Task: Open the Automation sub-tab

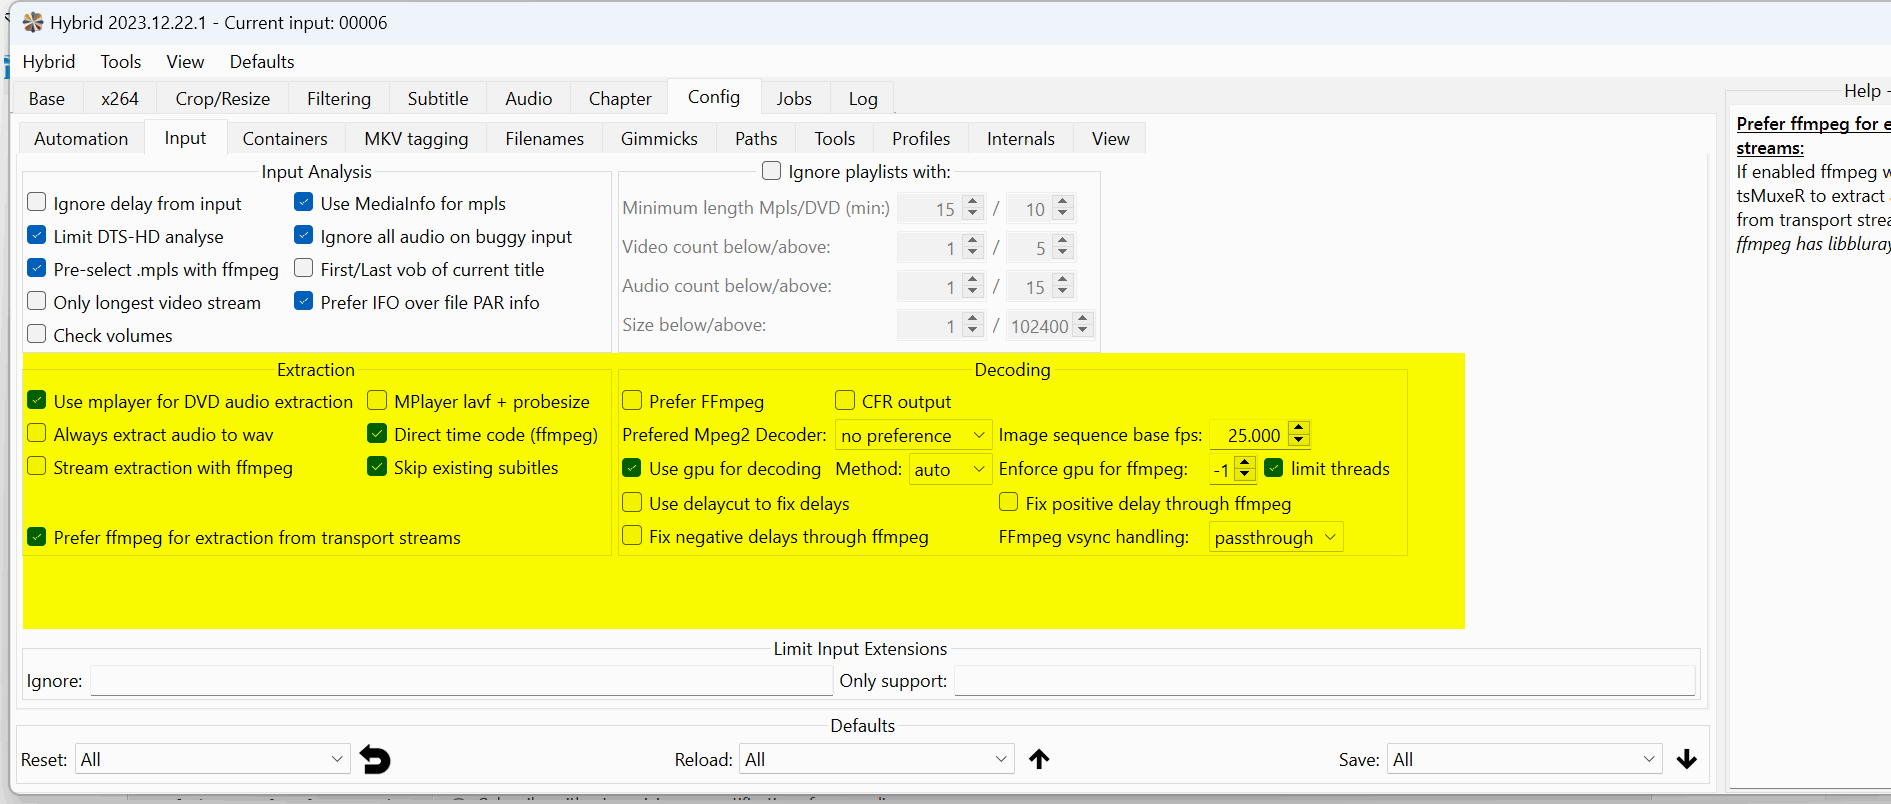Action: pos(81,139)
